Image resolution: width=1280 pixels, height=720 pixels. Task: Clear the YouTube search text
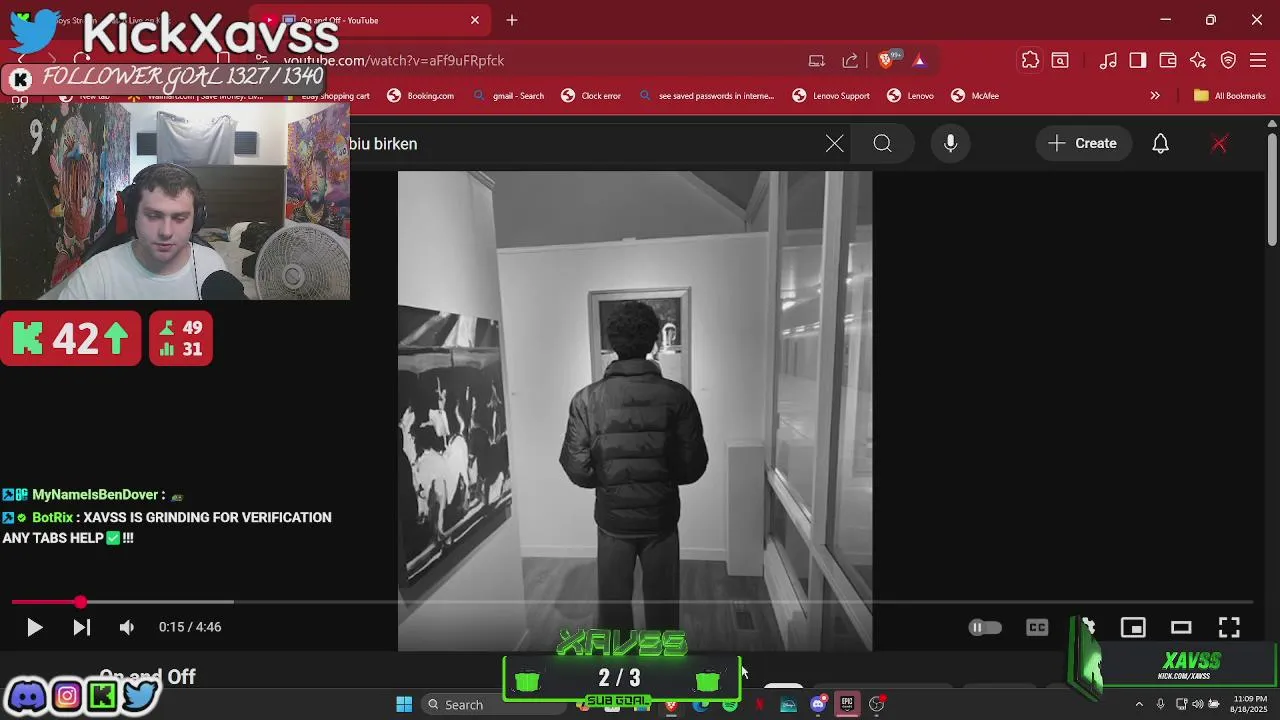[835, 144]
